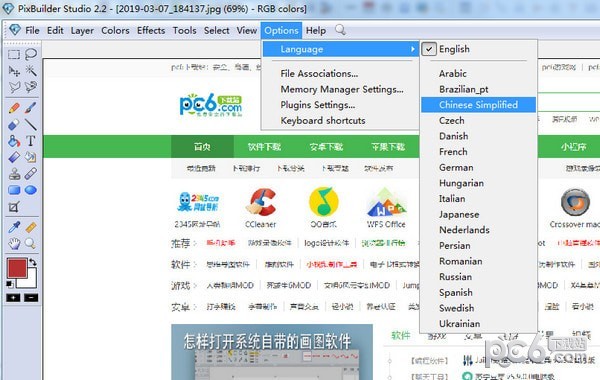Select the eyedropper color picker tool

point(14,227)
